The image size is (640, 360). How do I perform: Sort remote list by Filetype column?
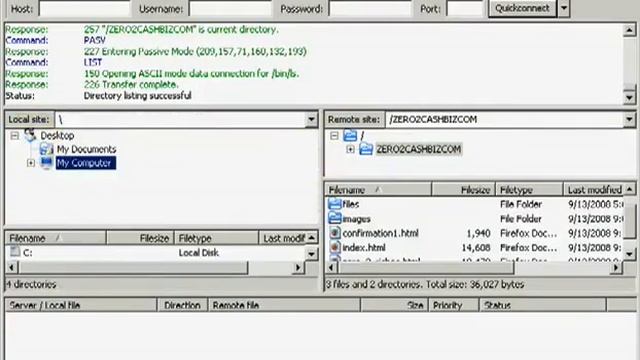click(x=529, y=190)
